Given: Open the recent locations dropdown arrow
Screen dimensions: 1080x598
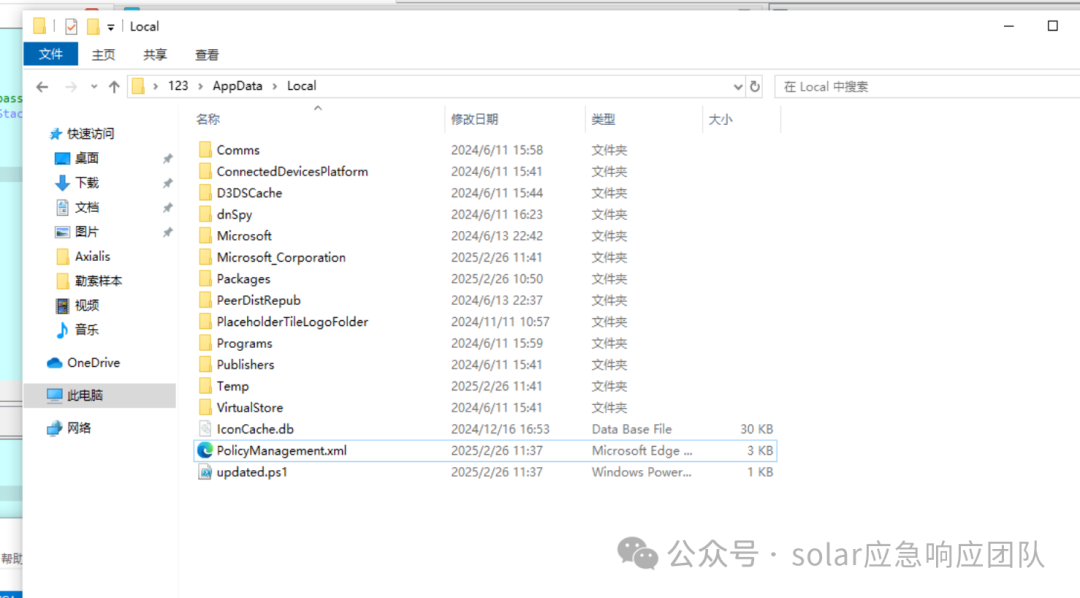Looking at the screenshot, I should (94, 87).
